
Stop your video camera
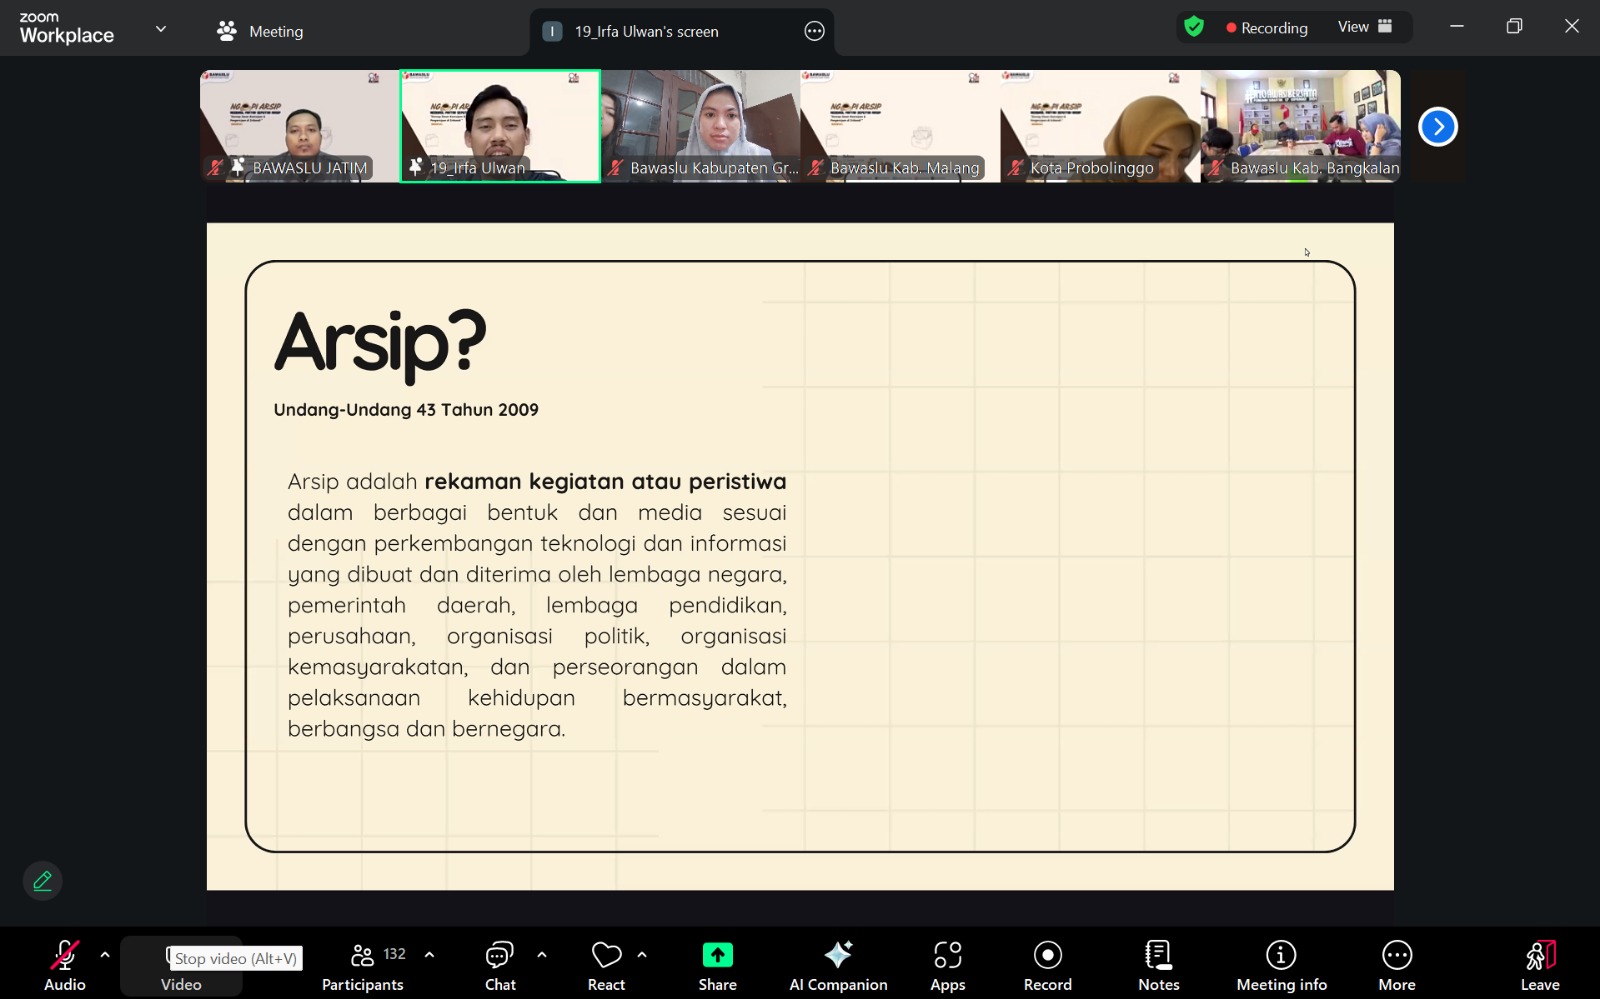[181, 963]
